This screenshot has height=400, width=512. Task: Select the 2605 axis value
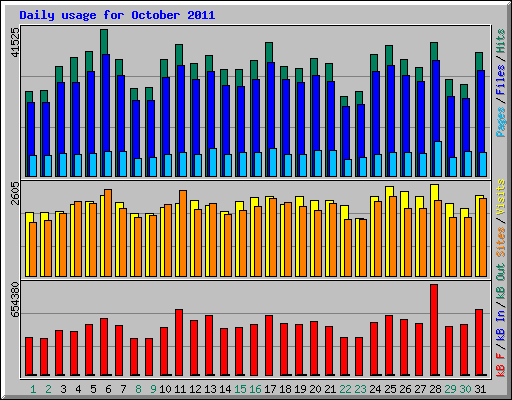(x=15, y=193)
